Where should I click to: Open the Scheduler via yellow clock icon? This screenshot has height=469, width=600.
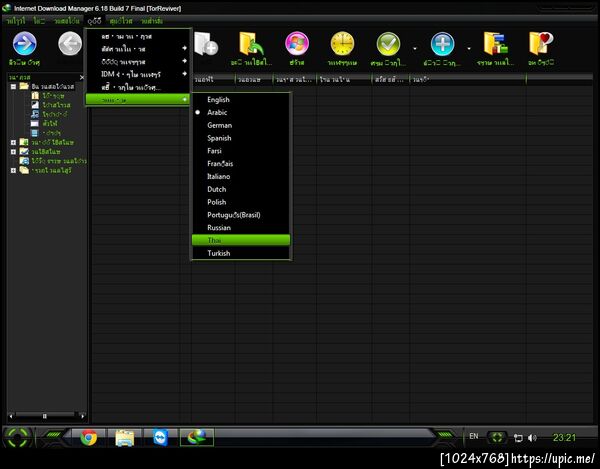pos(342,44)
